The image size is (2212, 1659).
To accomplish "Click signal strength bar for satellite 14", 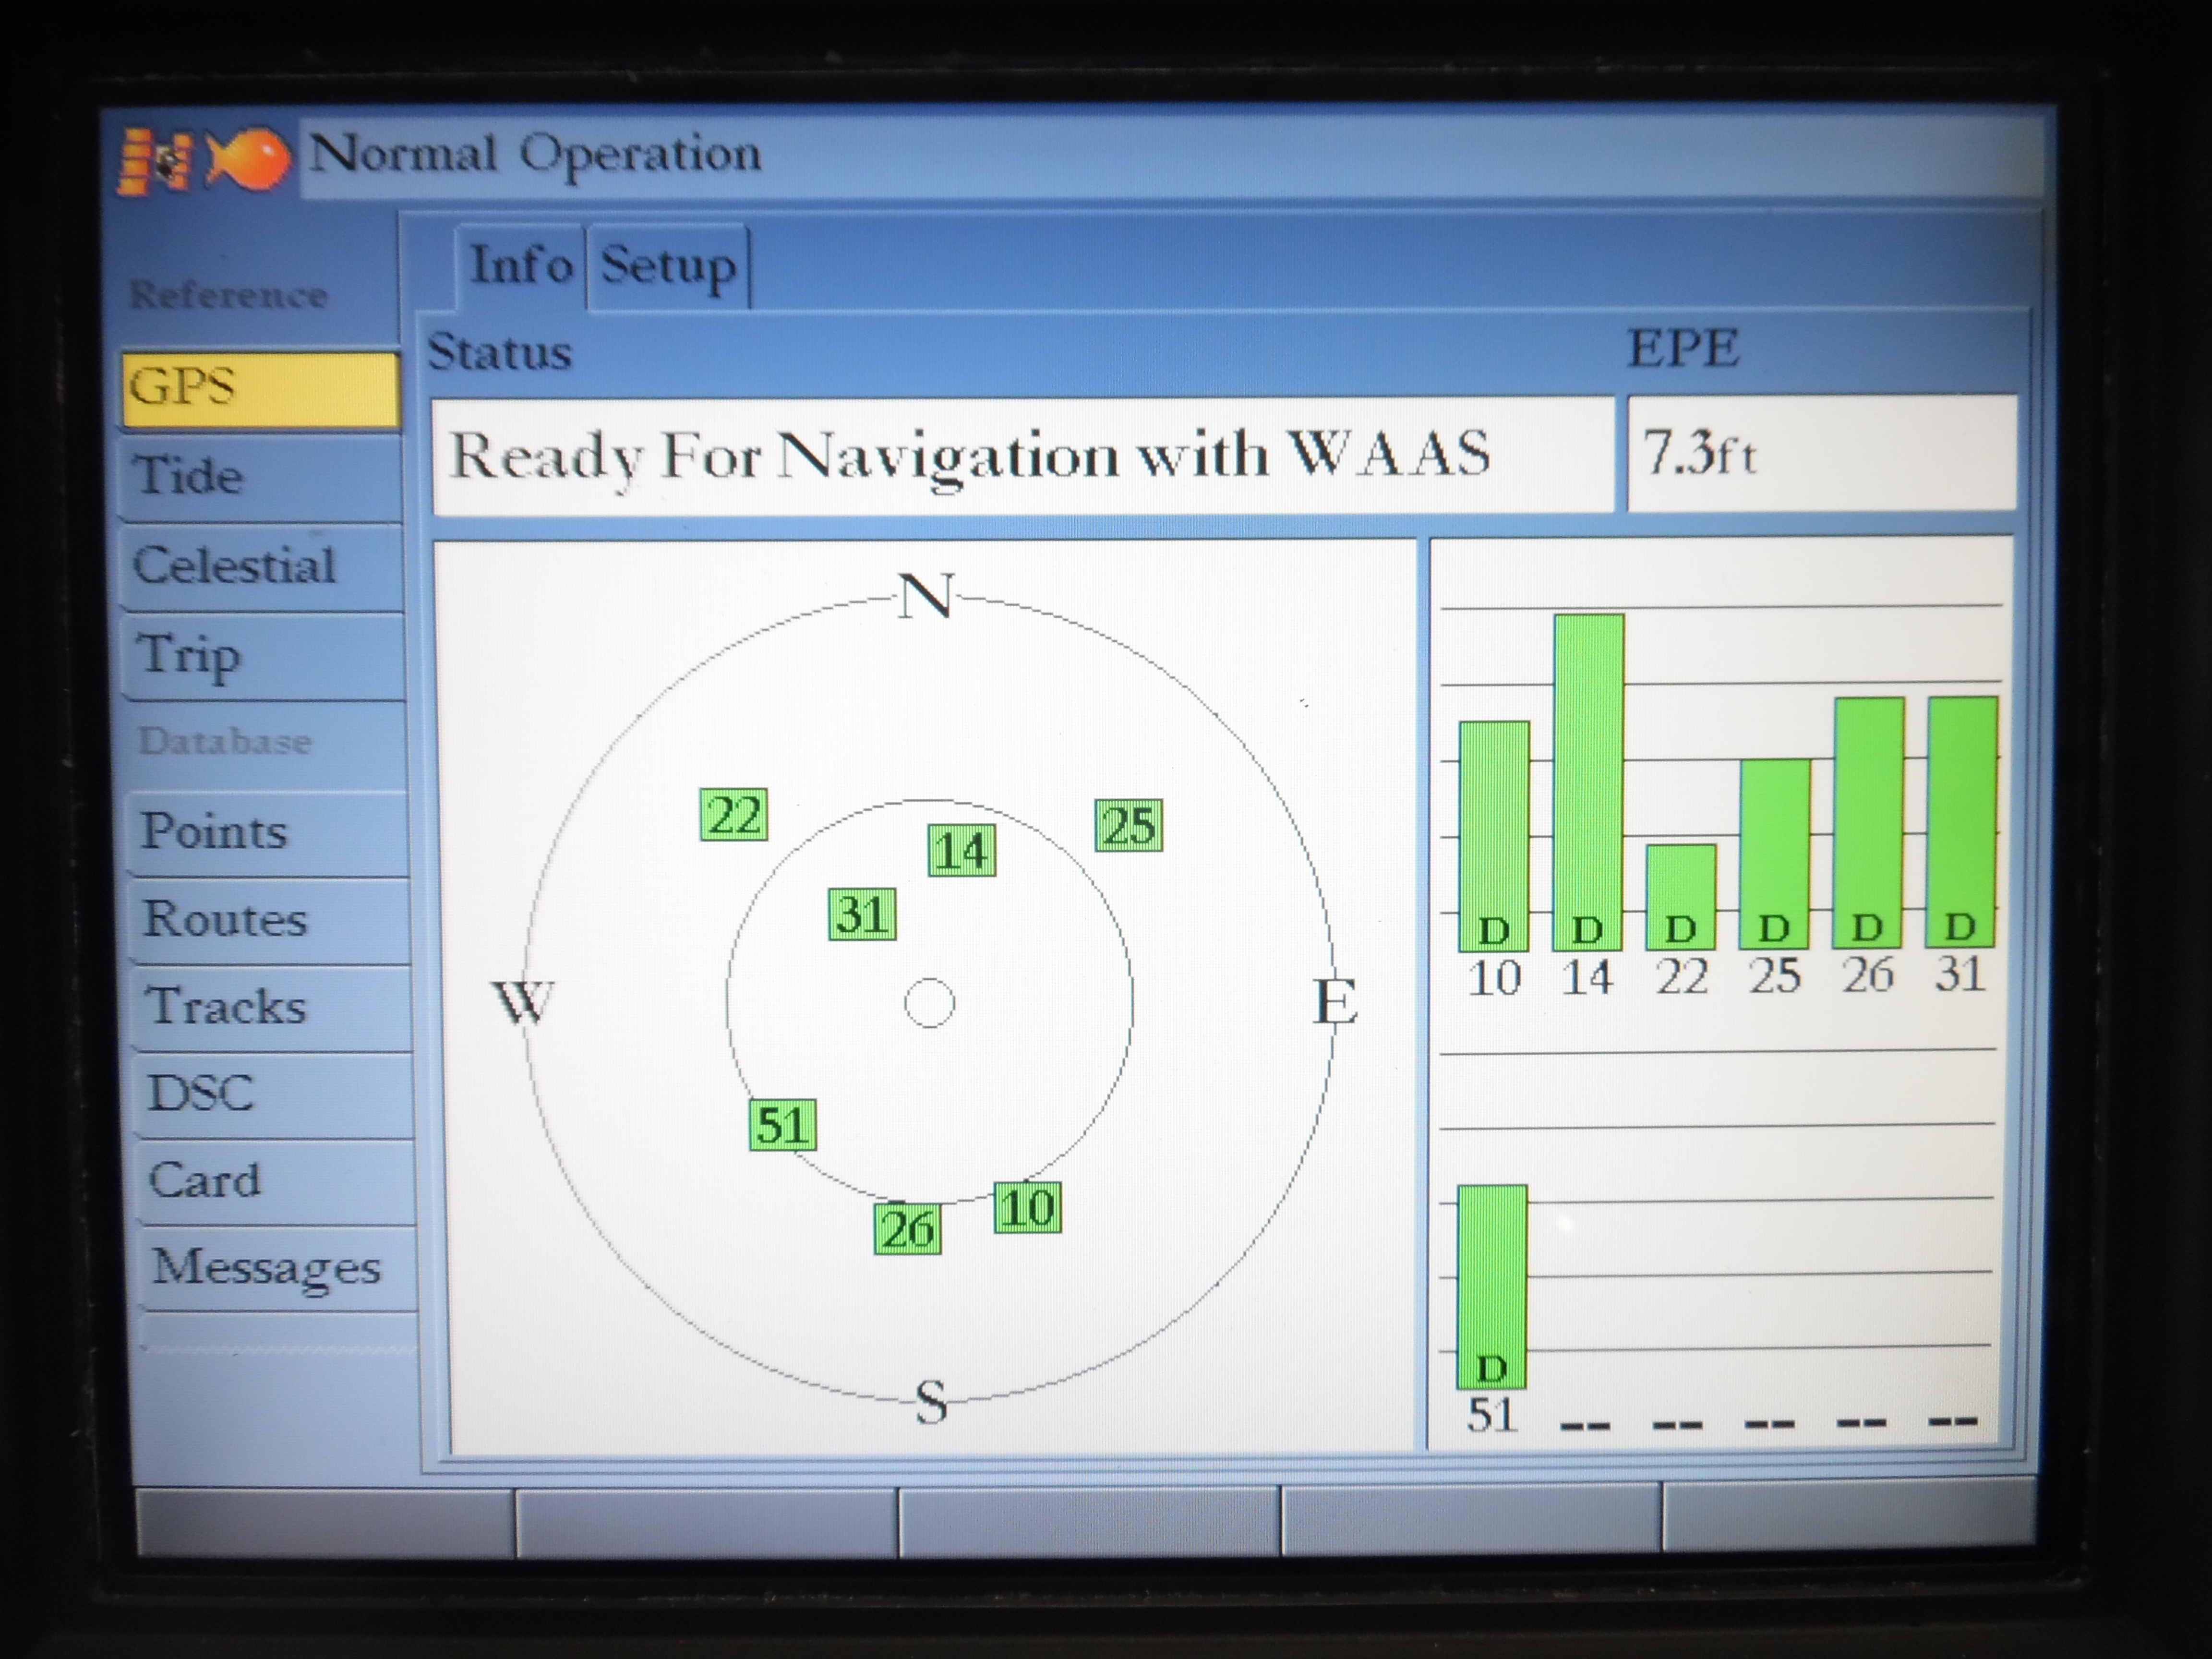I will point(1588,782).
